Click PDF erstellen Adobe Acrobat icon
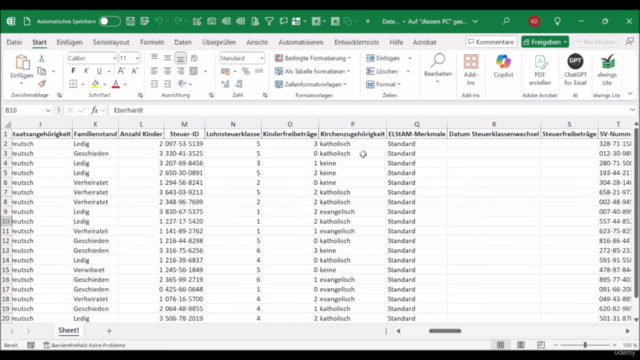 pyautogui.click(x=540, y=69)
